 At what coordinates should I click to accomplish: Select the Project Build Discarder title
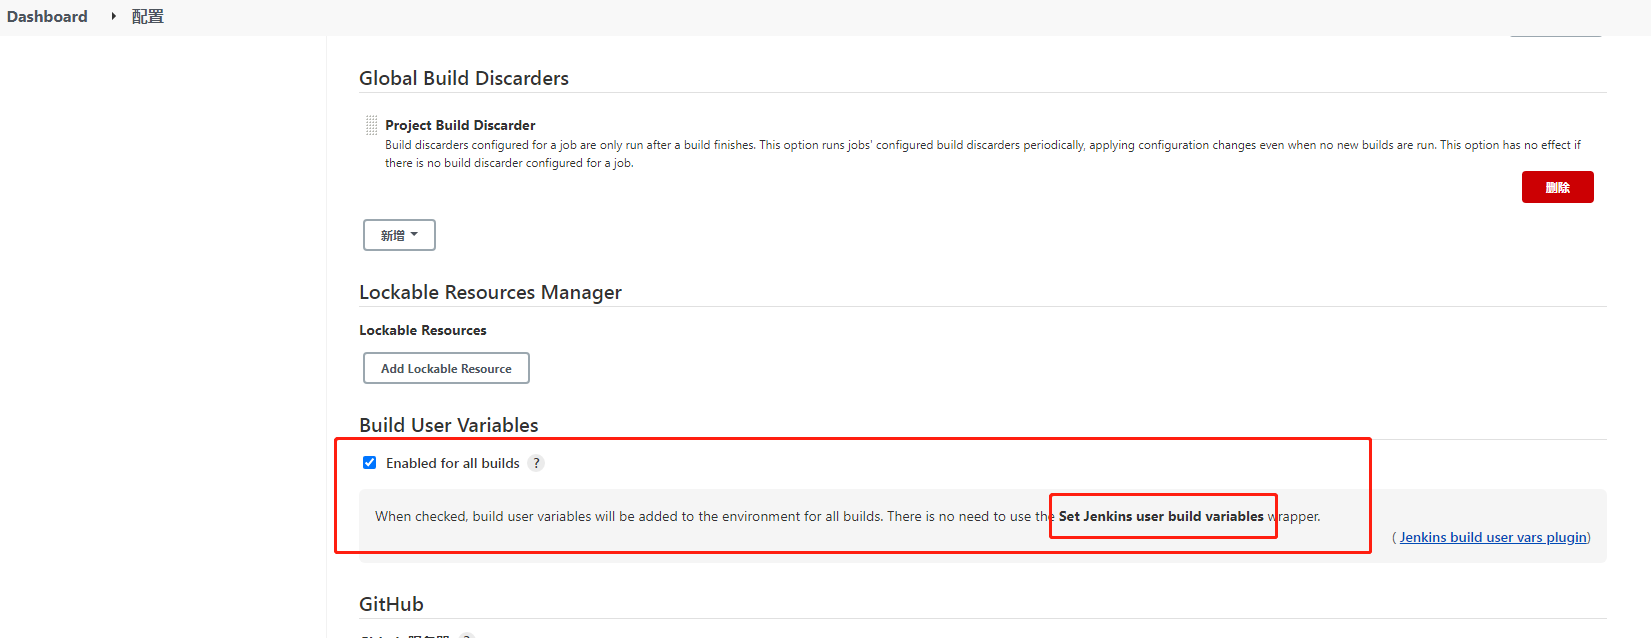(x=460, y=125)
